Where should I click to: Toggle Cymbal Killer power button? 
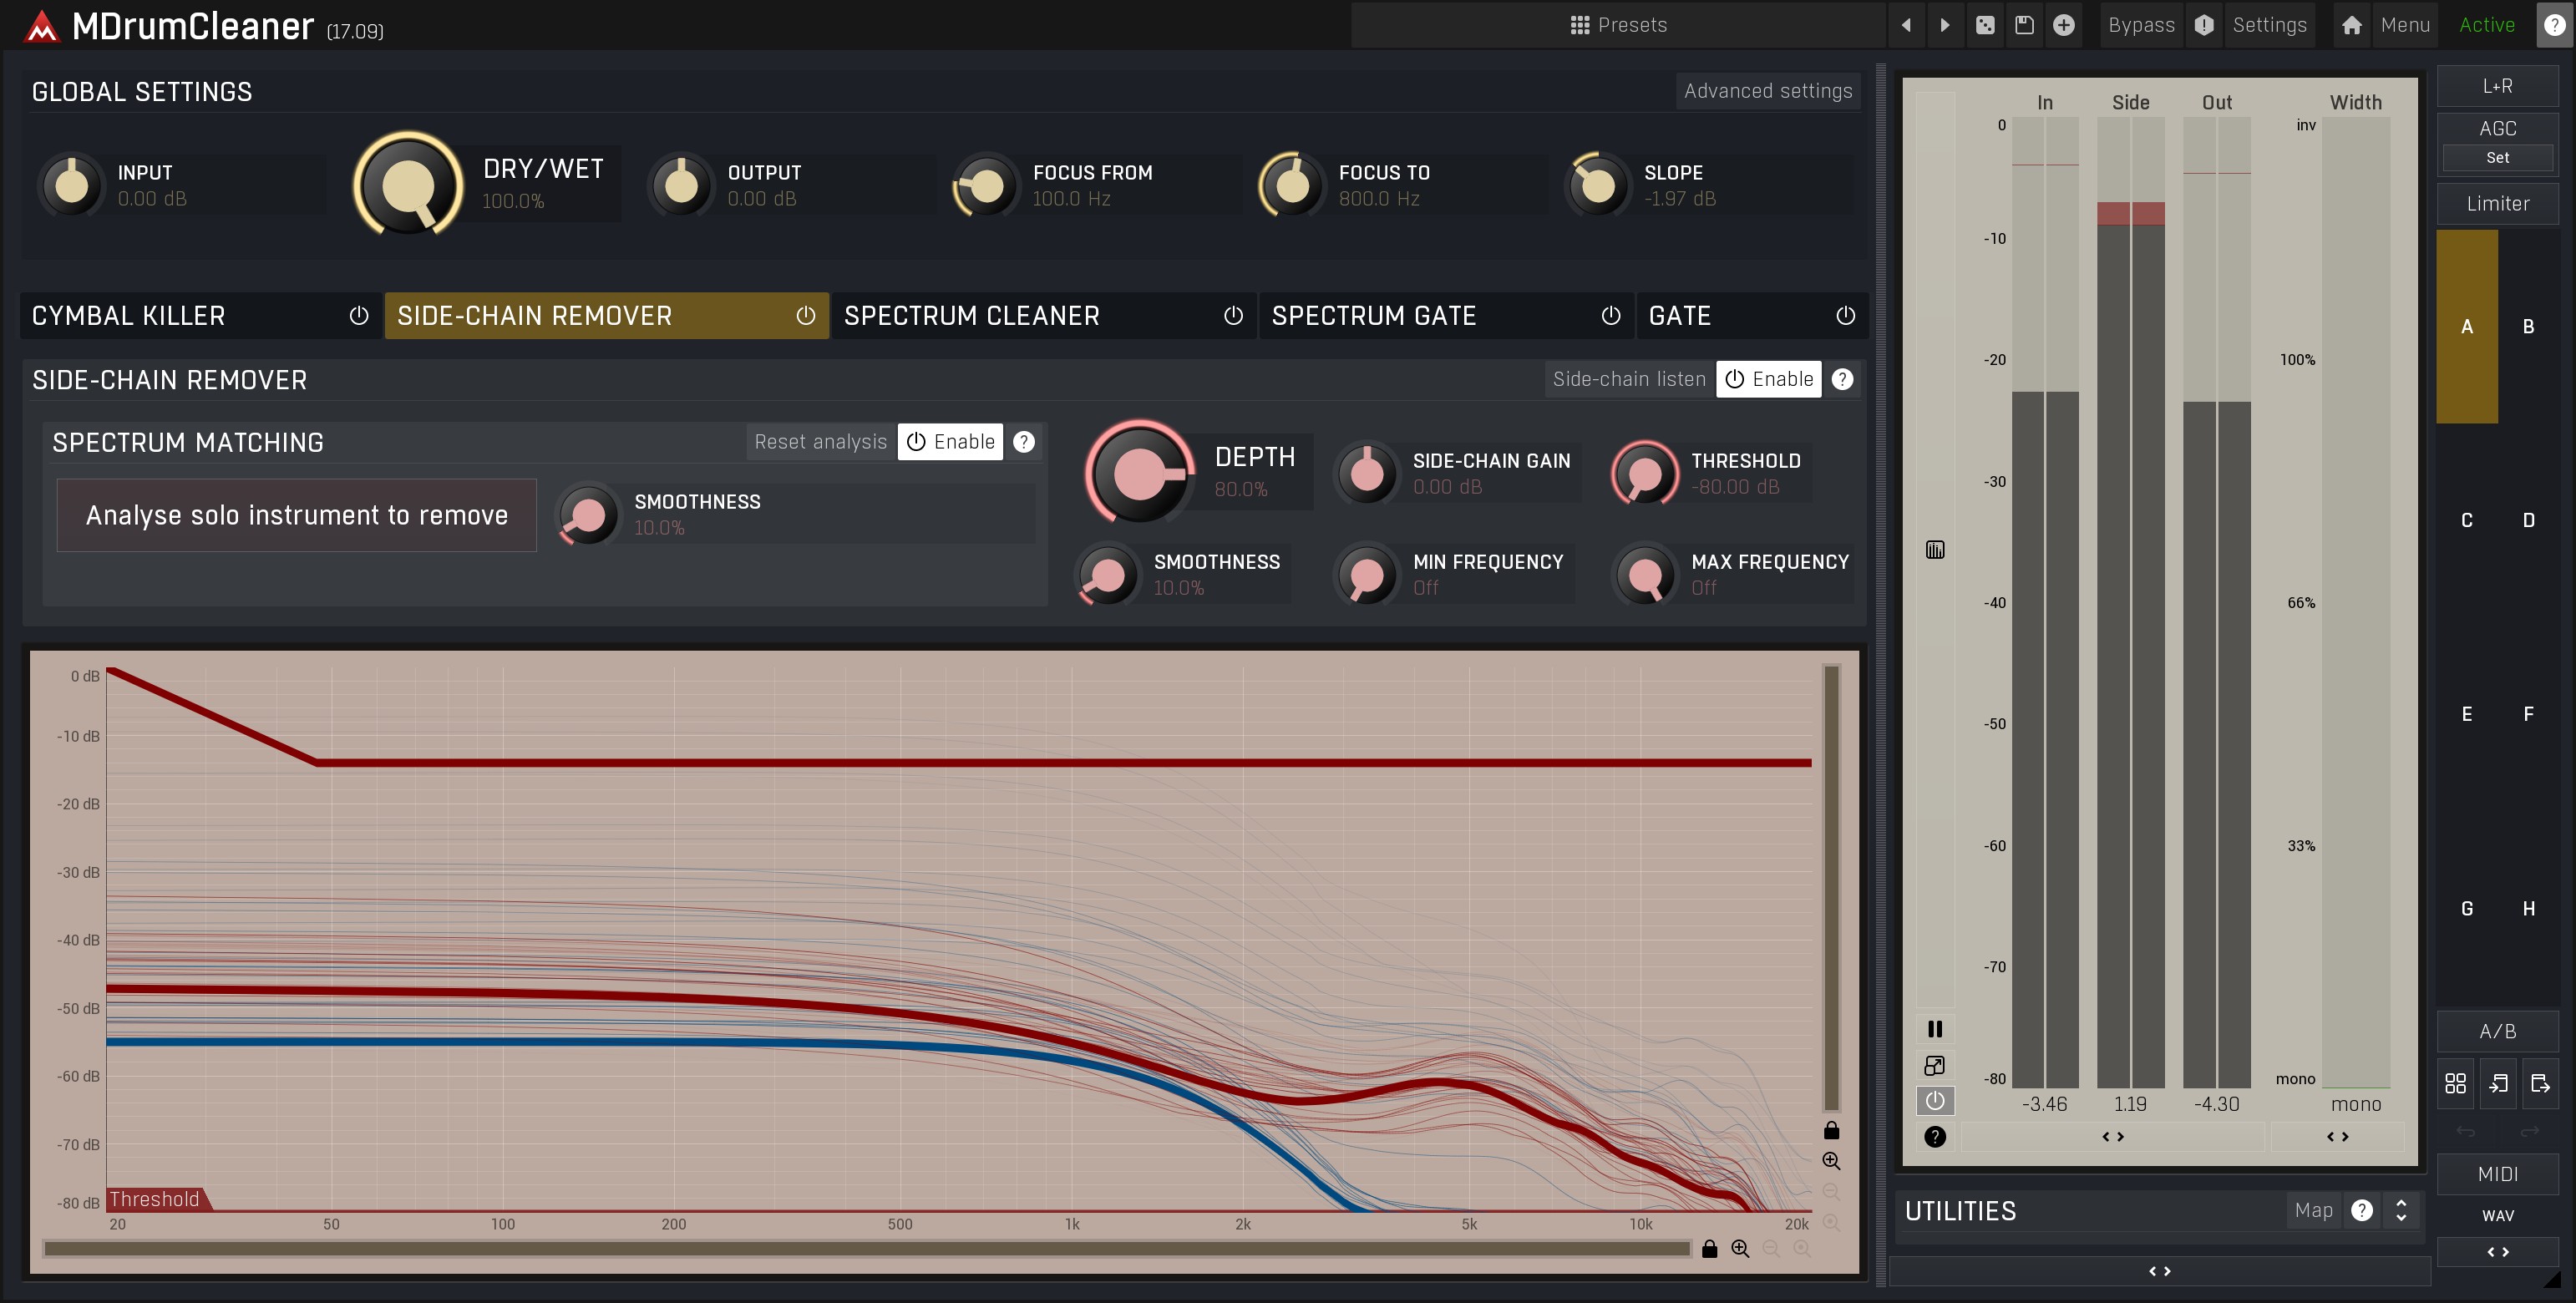359,316
